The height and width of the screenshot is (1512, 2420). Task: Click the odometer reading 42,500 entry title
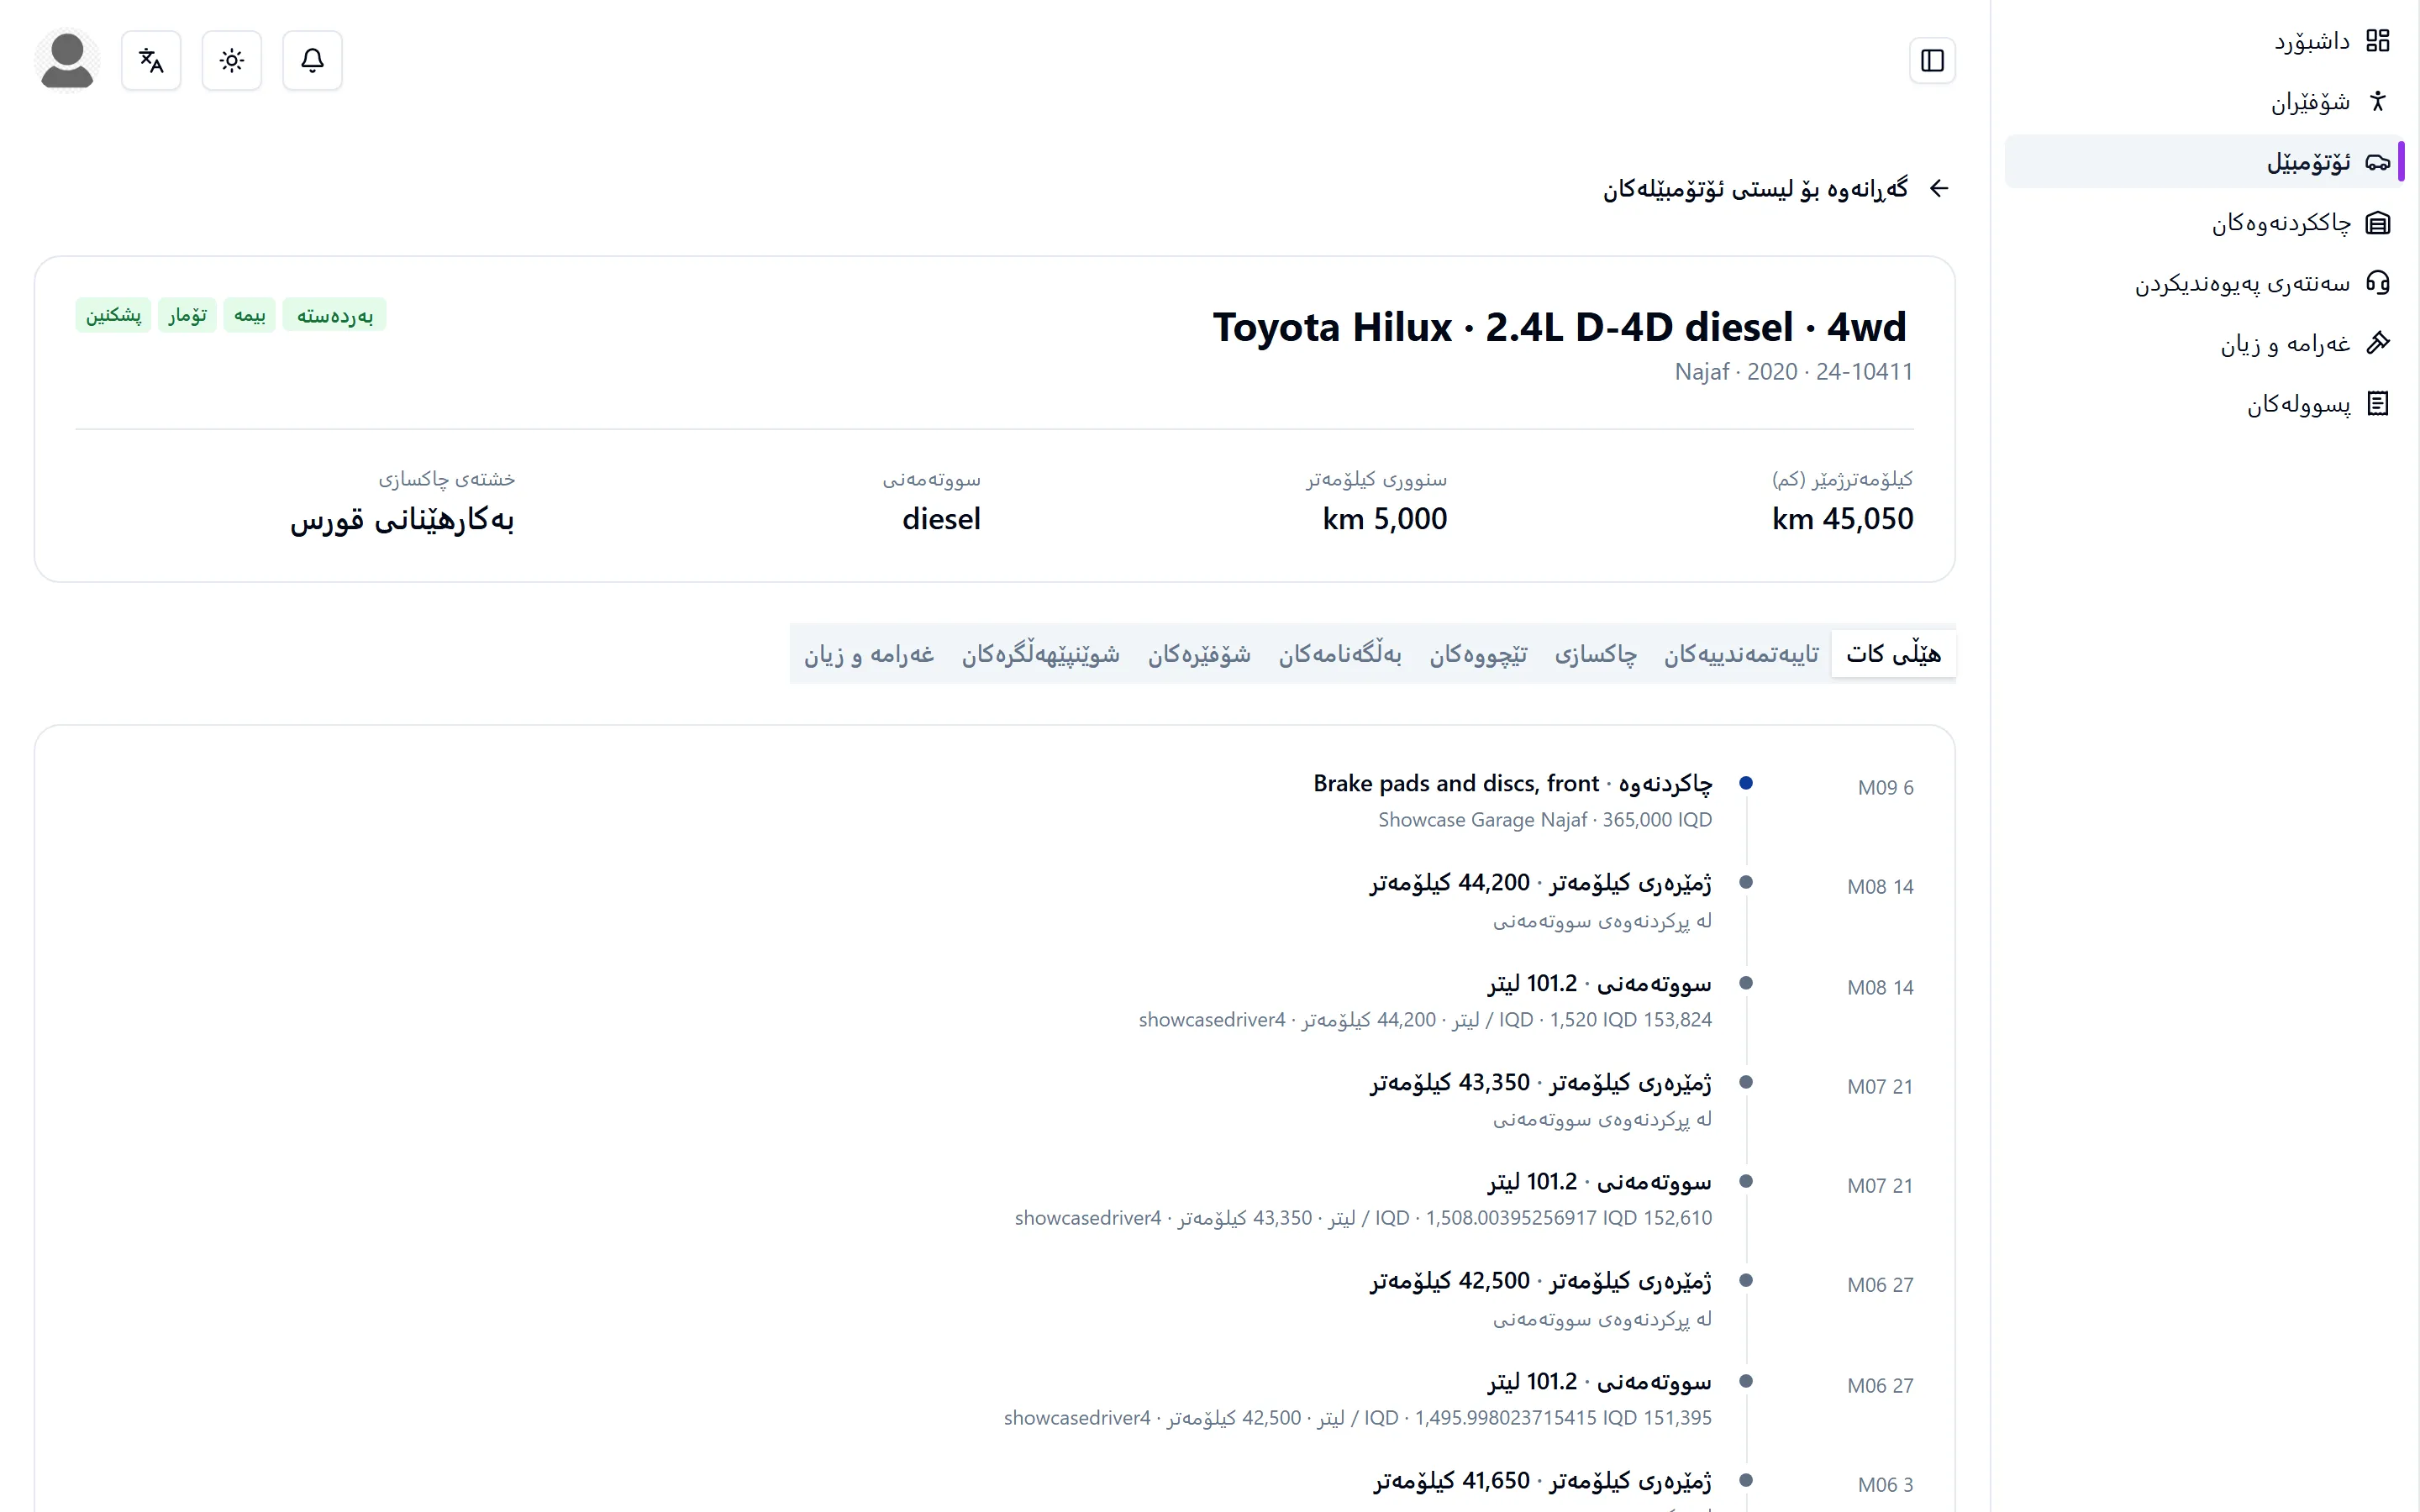click(1540, 1281)
